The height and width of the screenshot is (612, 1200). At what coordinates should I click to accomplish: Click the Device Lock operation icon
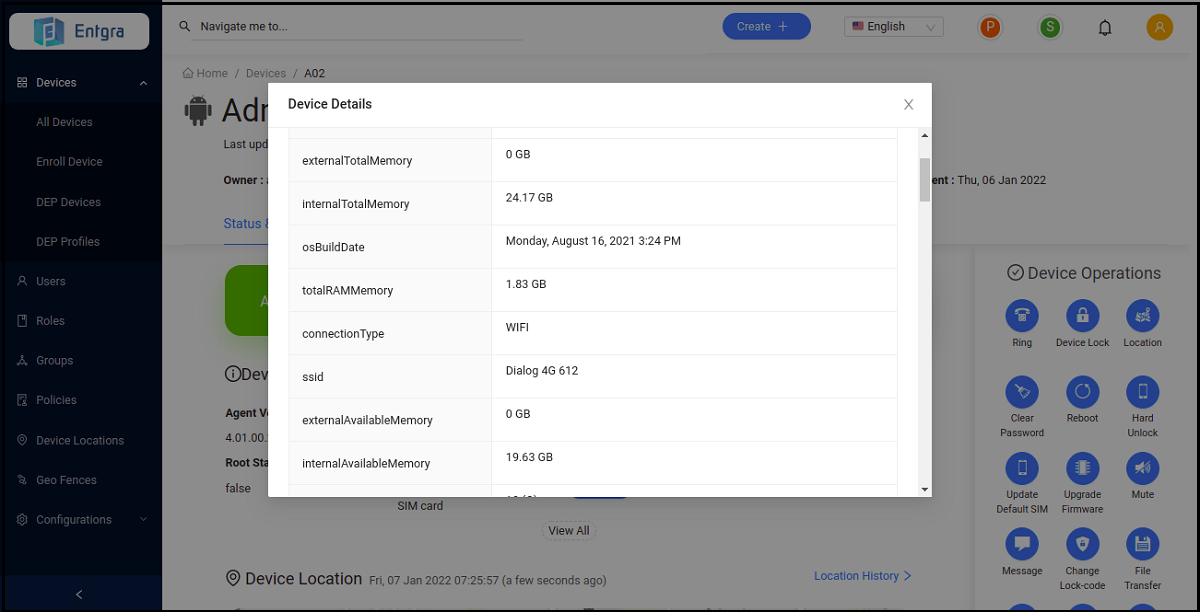[1082, 316]
